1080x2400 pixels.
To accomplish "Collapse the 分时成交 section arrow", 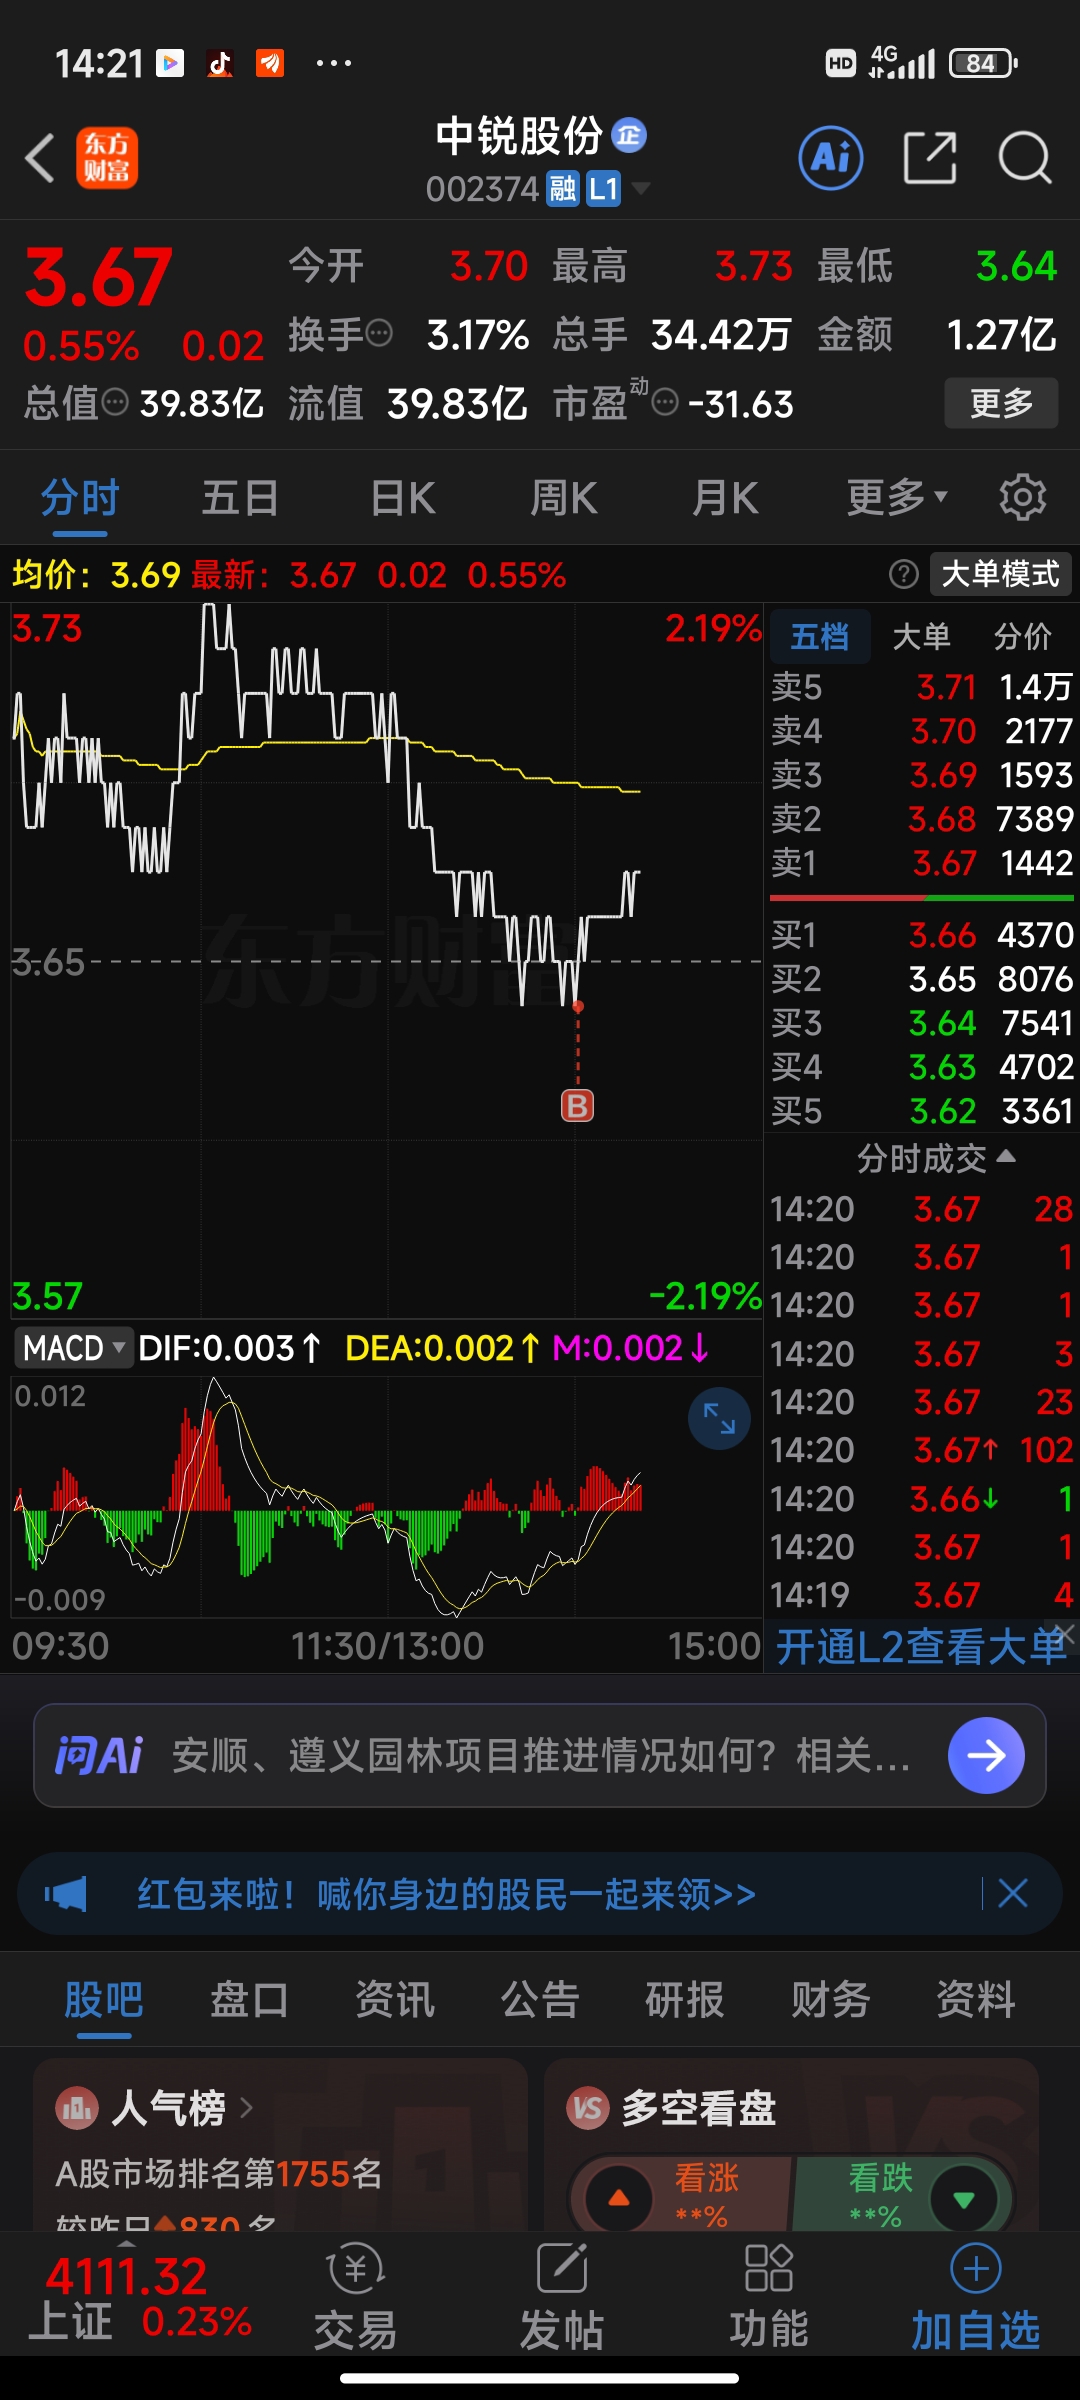I will (1006, 1157).
